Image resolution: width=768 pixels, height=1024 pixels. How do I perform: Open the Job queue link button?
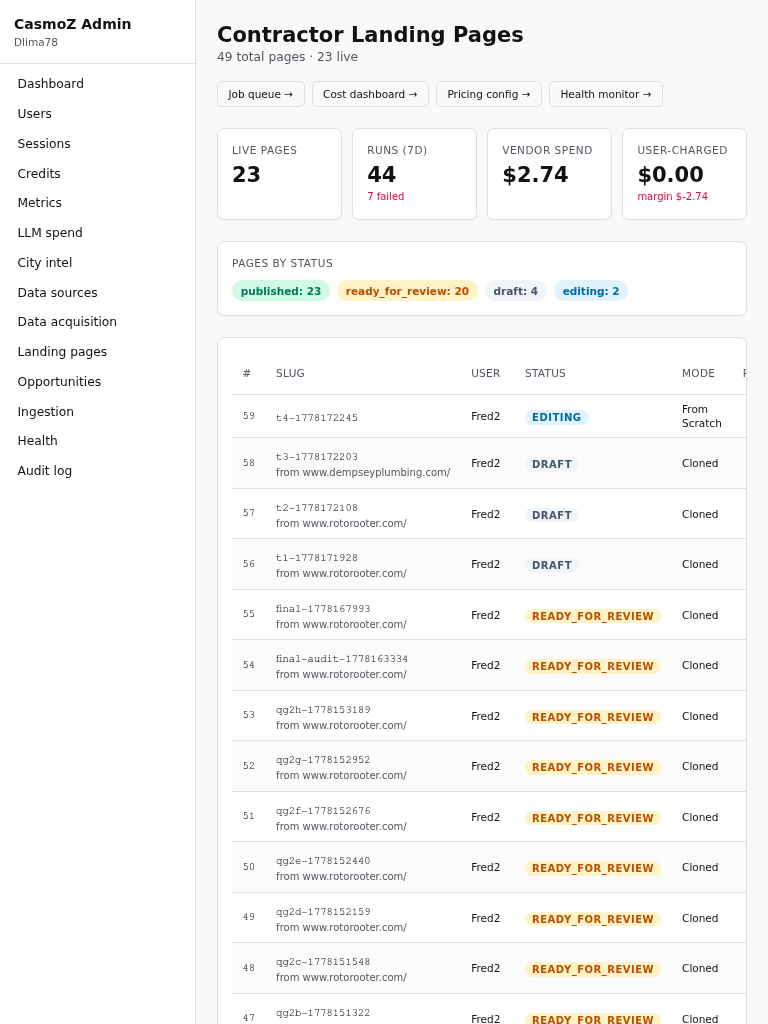261,94
